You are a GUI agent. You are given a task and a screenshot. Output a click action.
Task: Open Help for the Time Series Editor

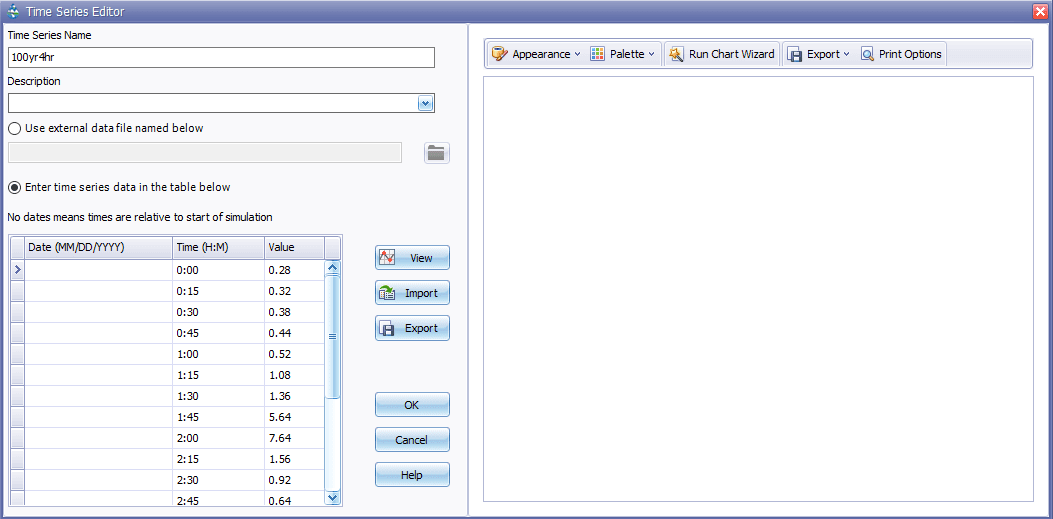[412, 475]
